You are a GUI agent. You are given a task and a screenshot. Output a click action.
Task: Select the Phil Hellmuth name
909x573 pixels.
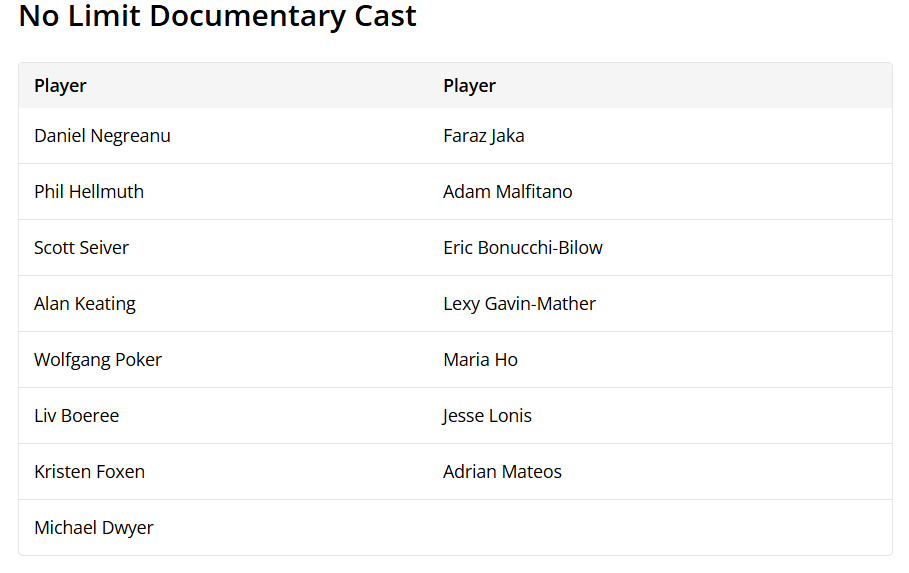(89, 192)
